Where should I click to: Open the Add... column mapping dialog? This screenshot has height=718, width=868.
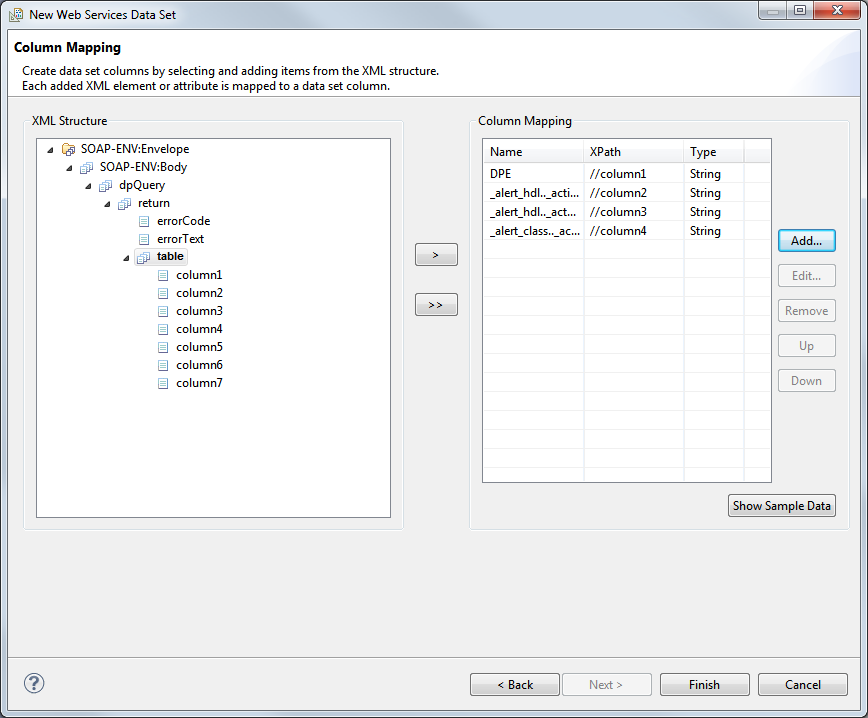click(x=806, y=241)
